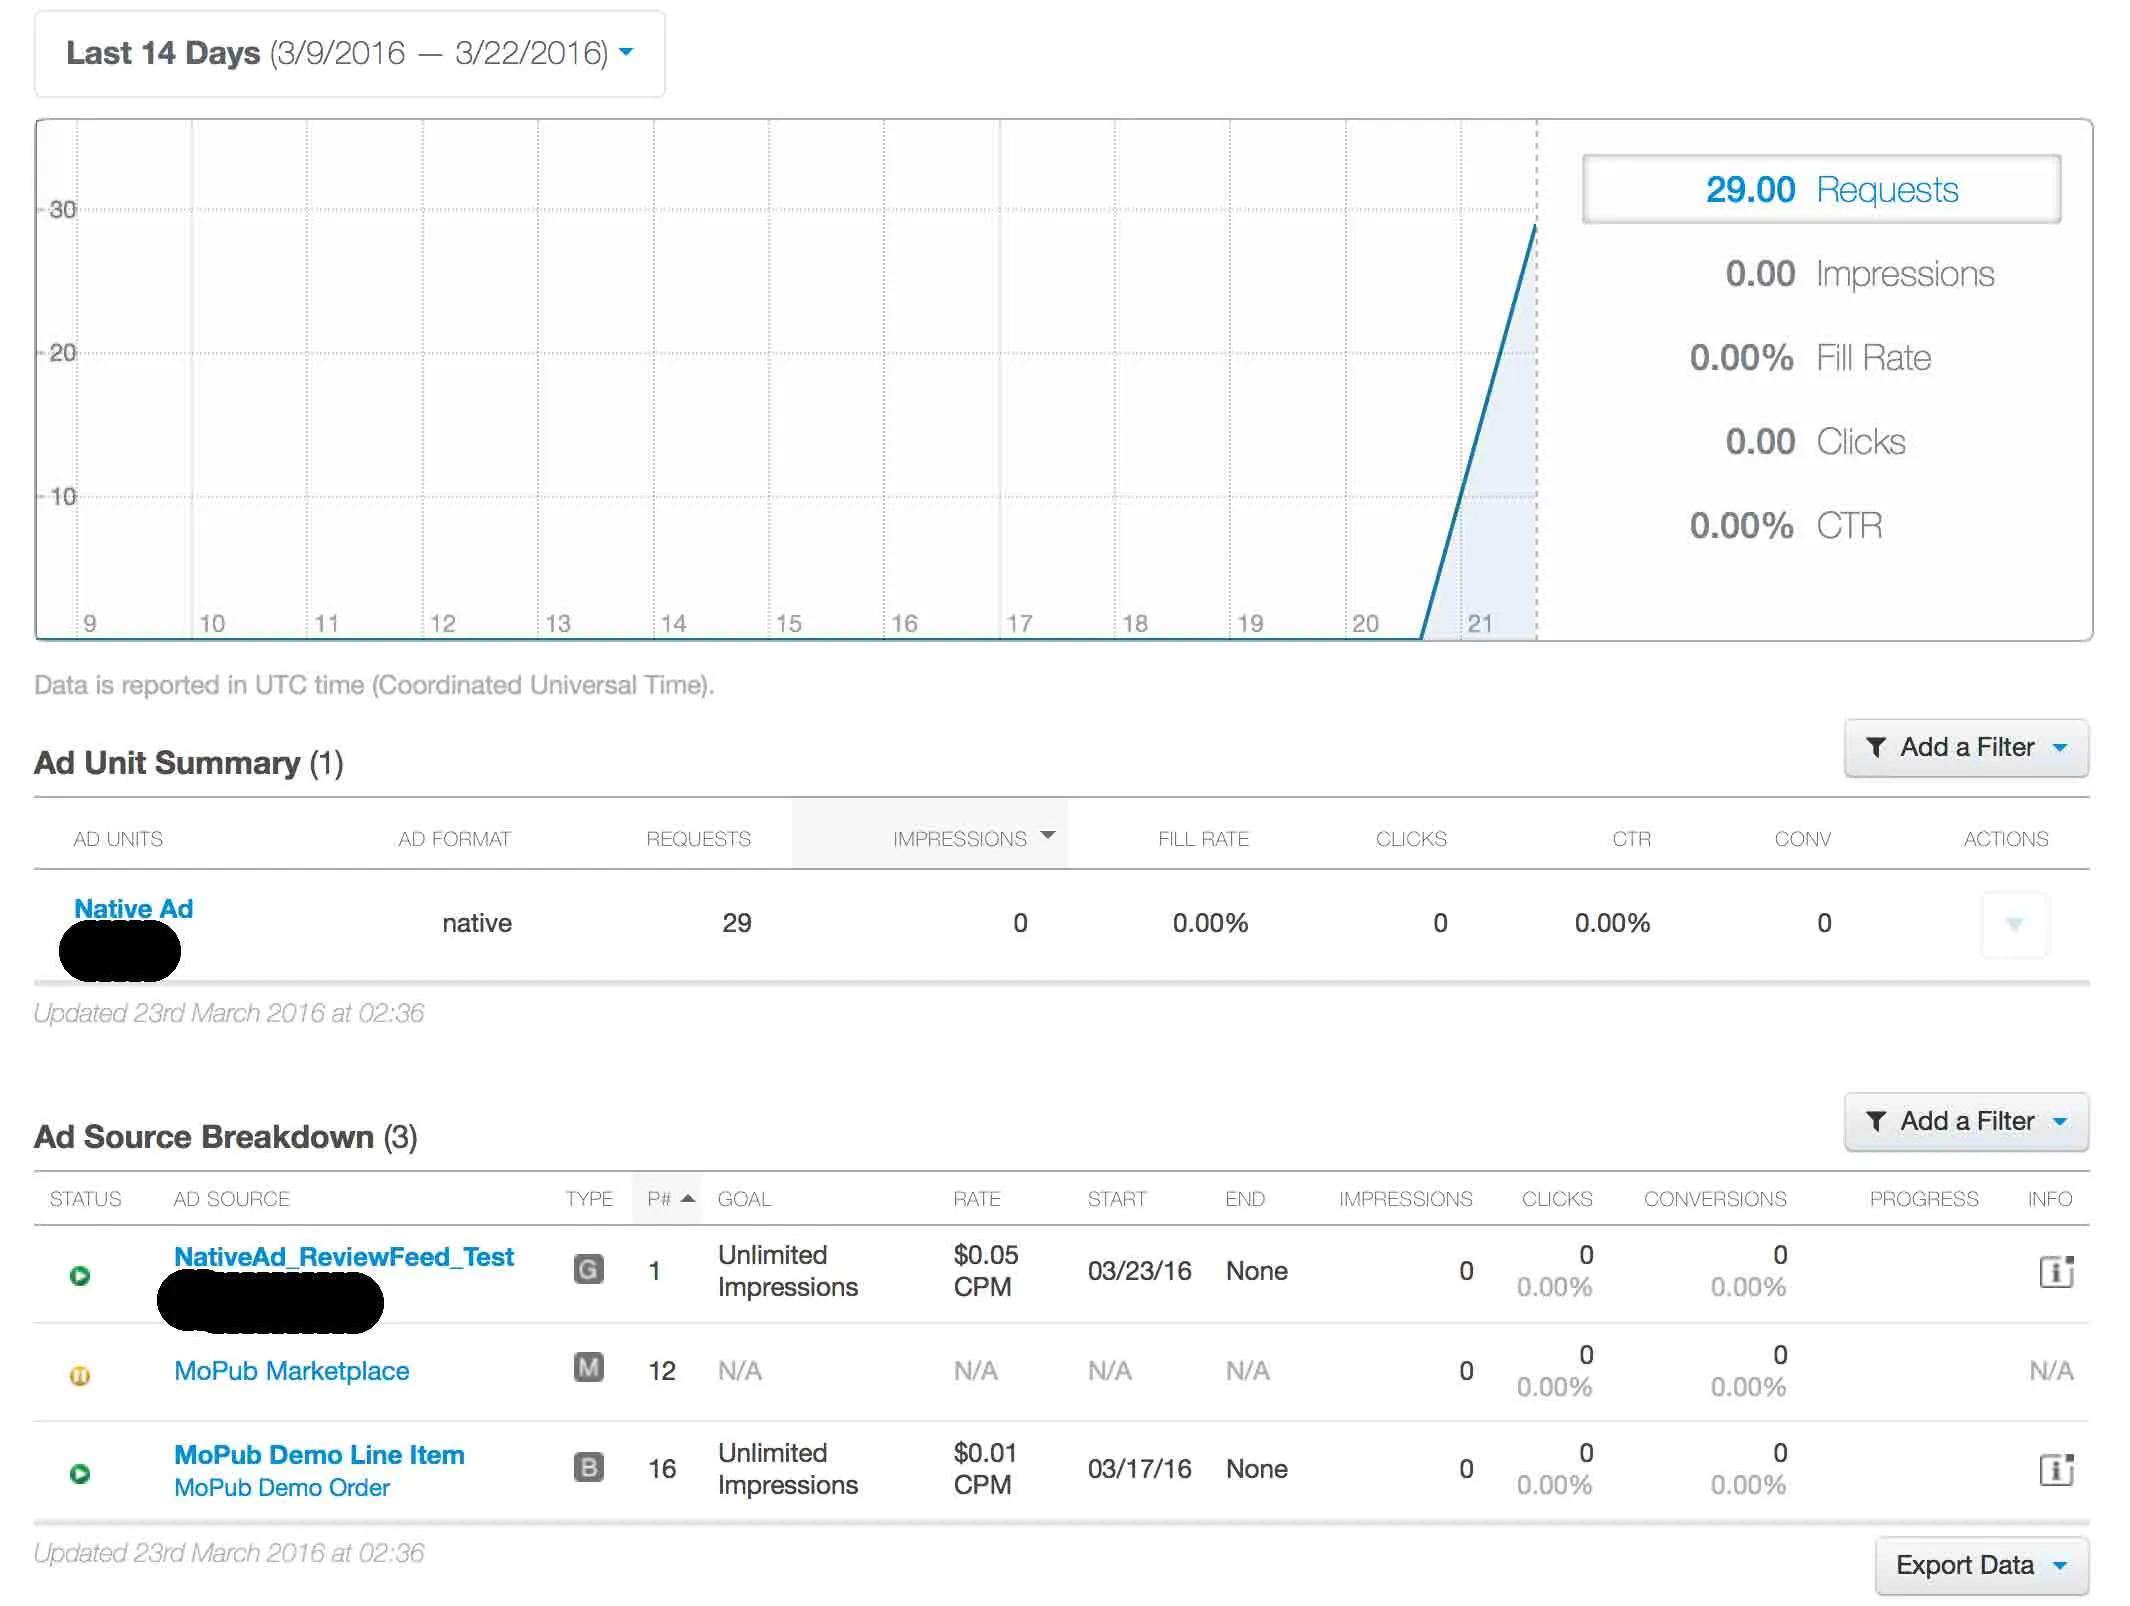
Task: Click green running status icon of MoPub Demo Line Item
Action: 80,1473
